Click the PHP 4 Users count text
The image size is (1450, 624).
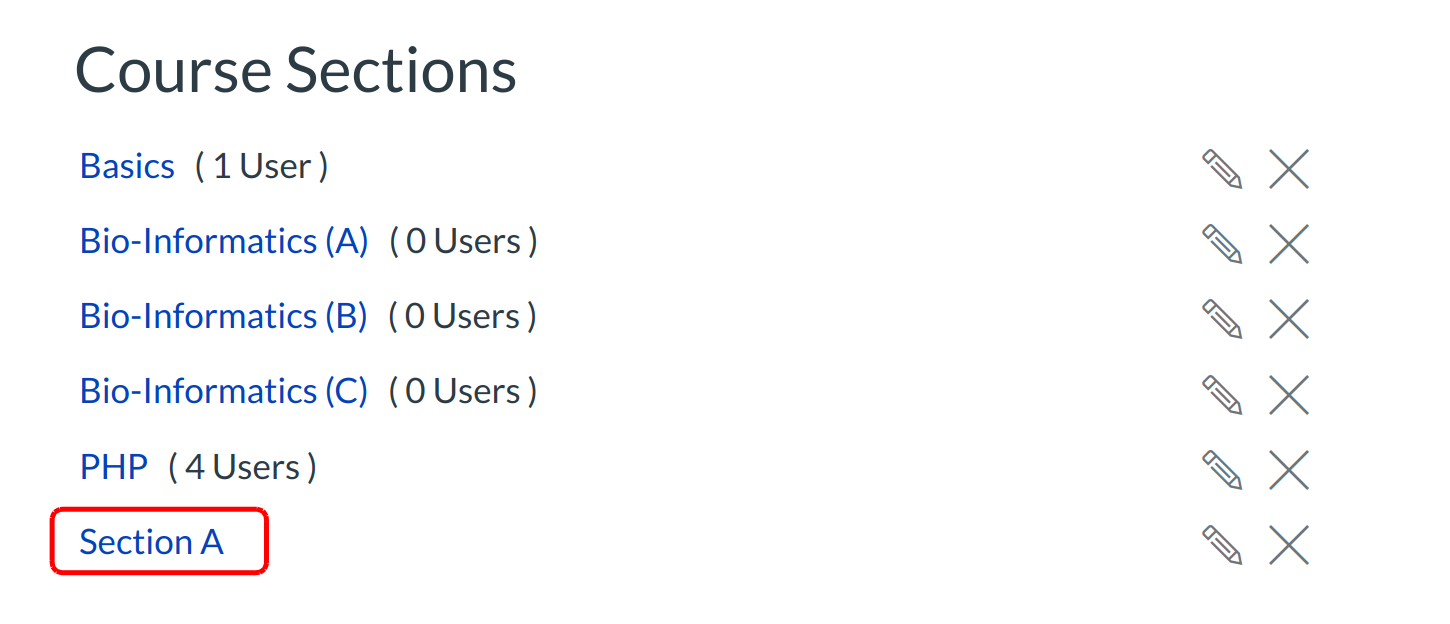[x=242, y=467]
